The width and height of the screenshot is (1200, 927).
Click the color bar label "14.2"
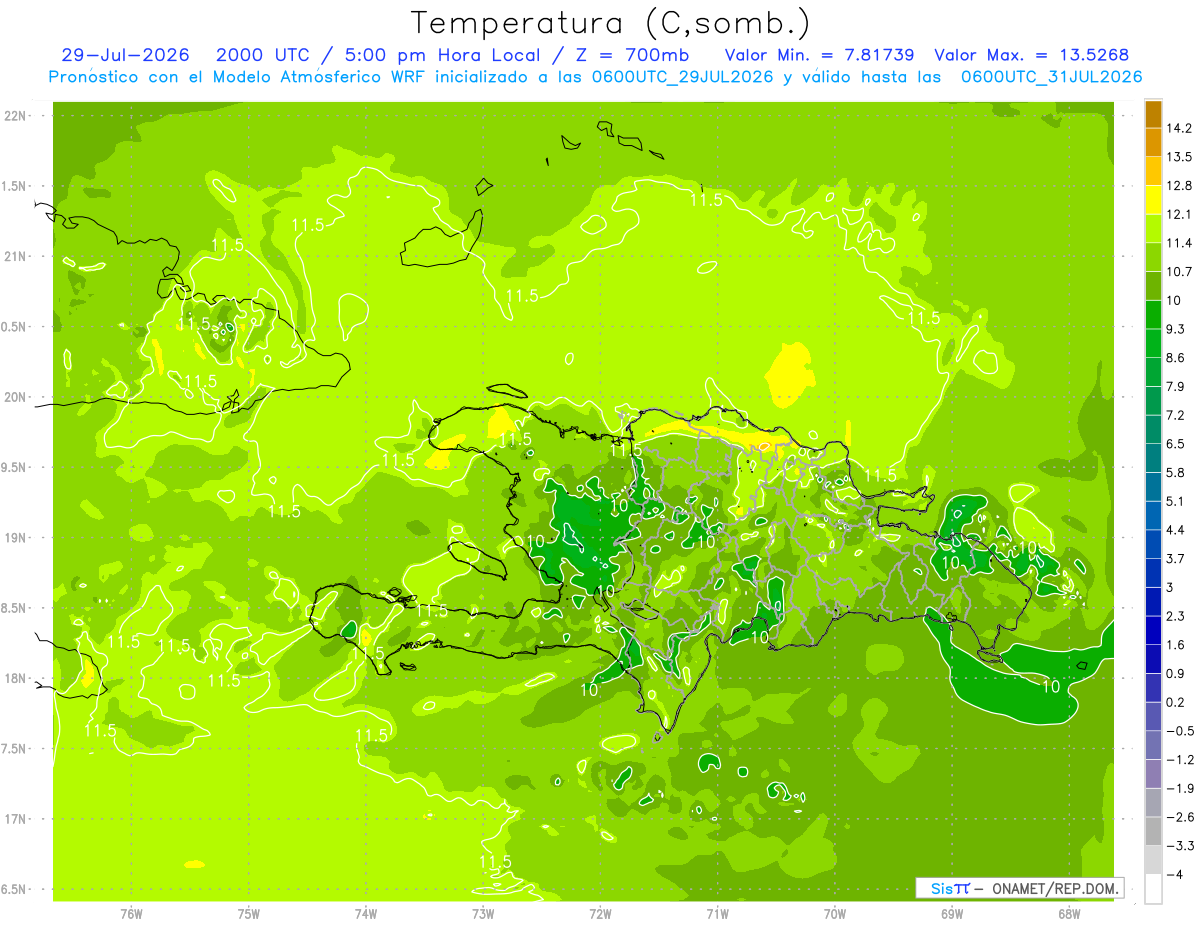pyautogui.click(x=1181, y=128)
